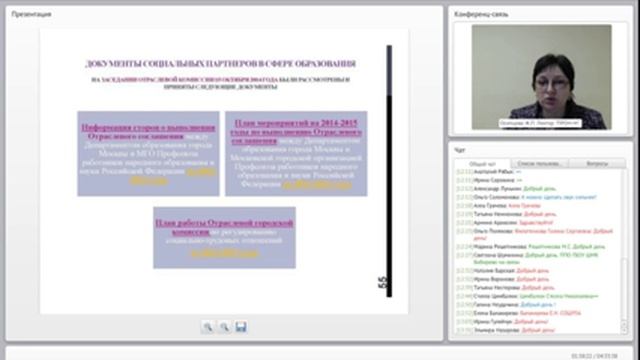640x360 pixels.
Task: Click the playback time counter in the bottom bar
Action: [x=594, y=356]
